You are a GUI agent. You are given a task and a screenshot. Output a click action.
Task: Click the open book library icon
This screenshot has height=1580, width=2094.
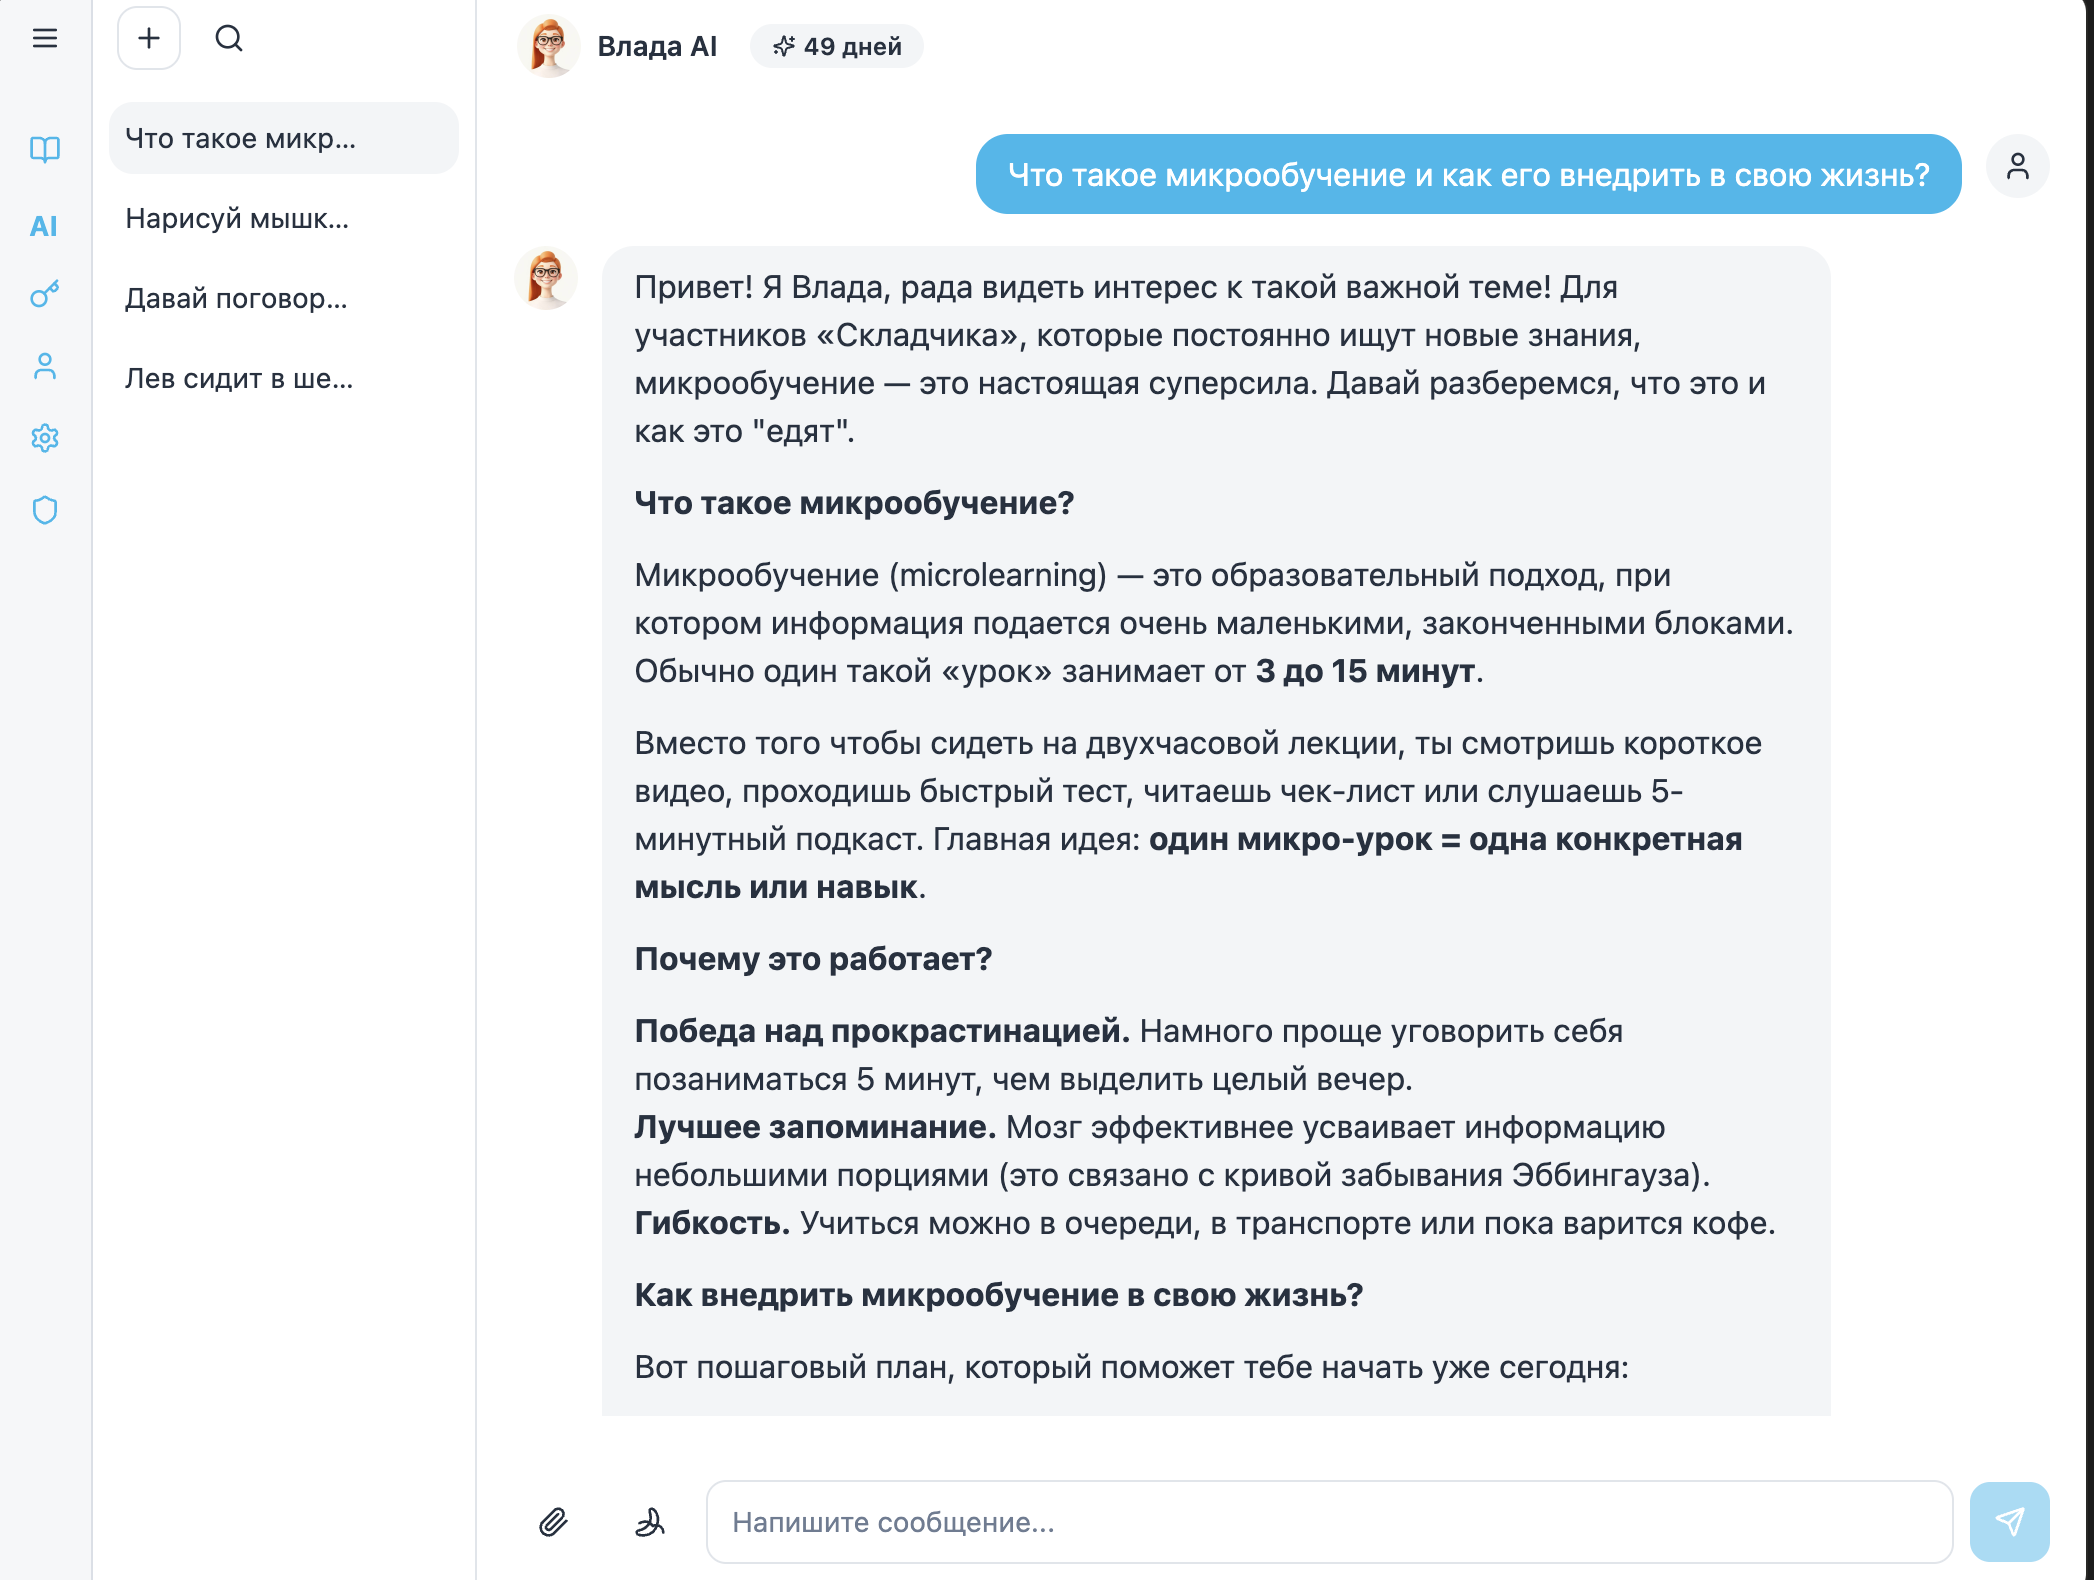pyautogui.click(x=45, y=150)
